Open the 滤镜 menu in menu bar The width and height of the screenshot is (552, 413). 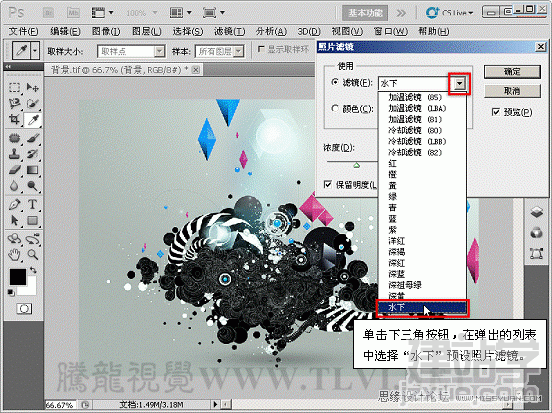click(229, 32)
